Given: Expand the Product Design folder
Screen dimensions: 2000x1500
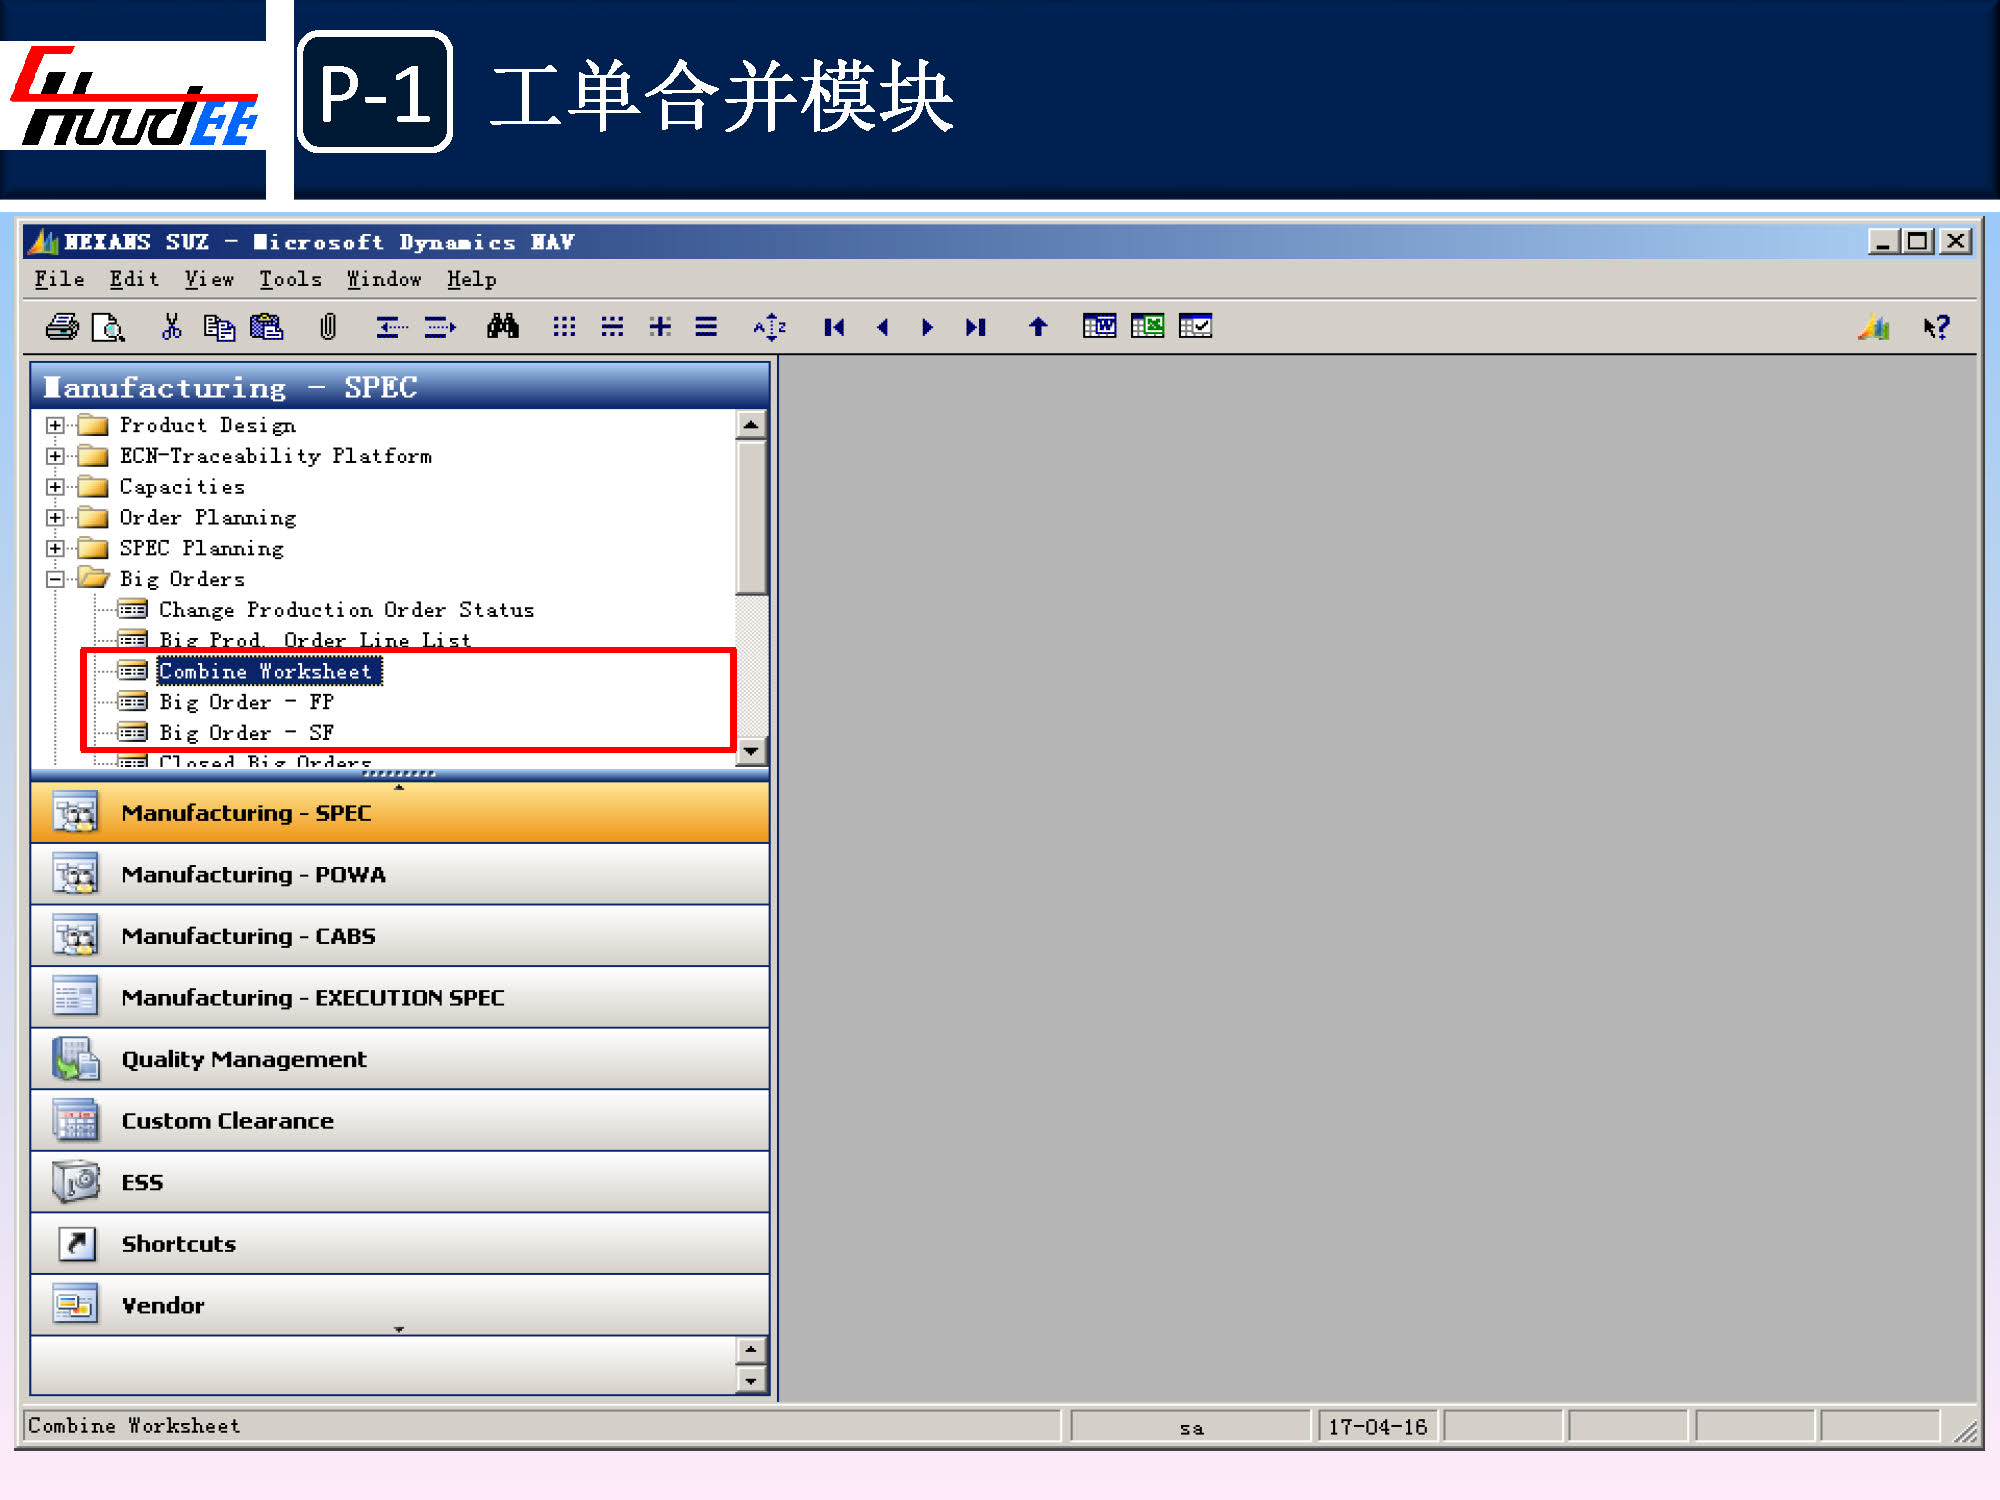Looking at the screenshot, I should (55, 426).
